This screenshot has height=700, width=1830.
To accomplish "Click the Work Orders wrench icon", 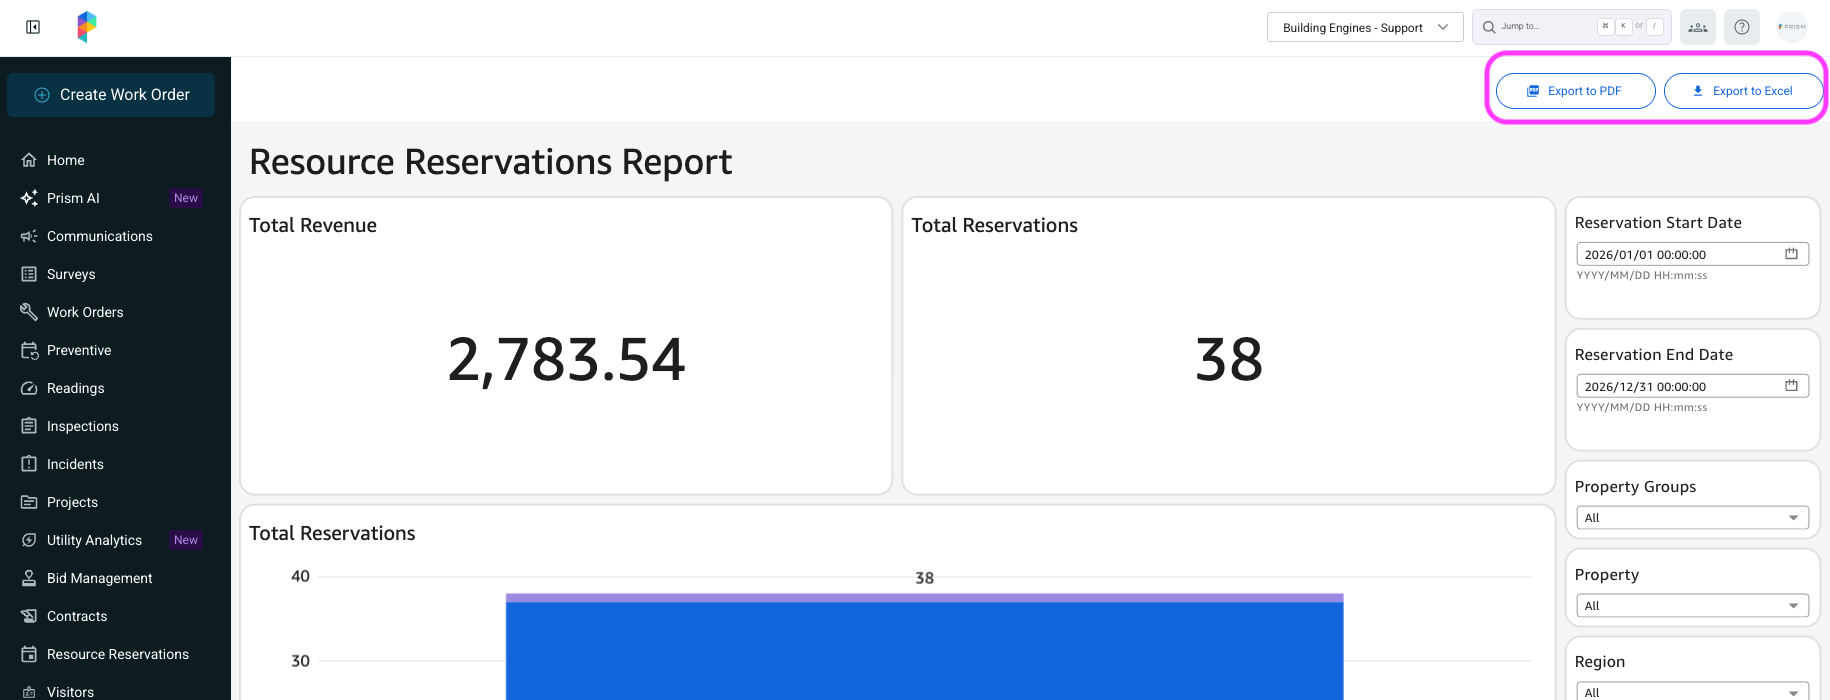I will coord(29,312).
